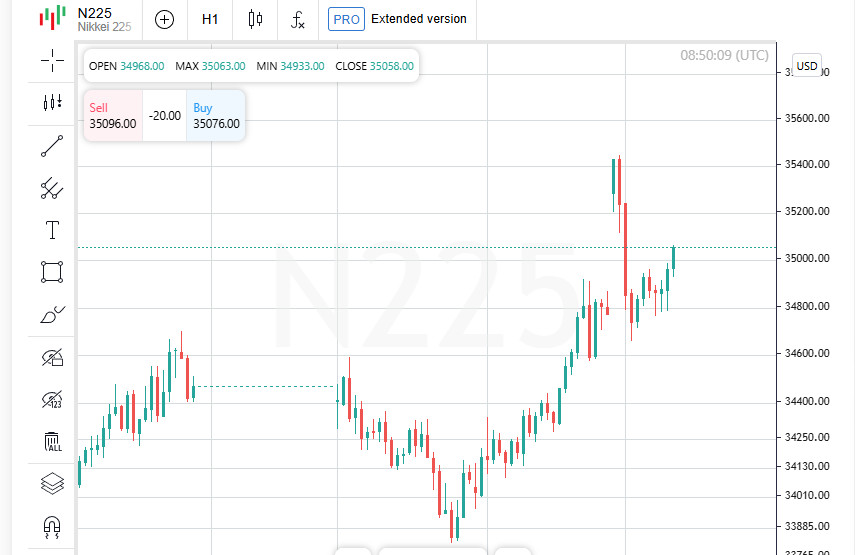
Task: Click the Buy 35076.00 button
Action: [216, 116]
